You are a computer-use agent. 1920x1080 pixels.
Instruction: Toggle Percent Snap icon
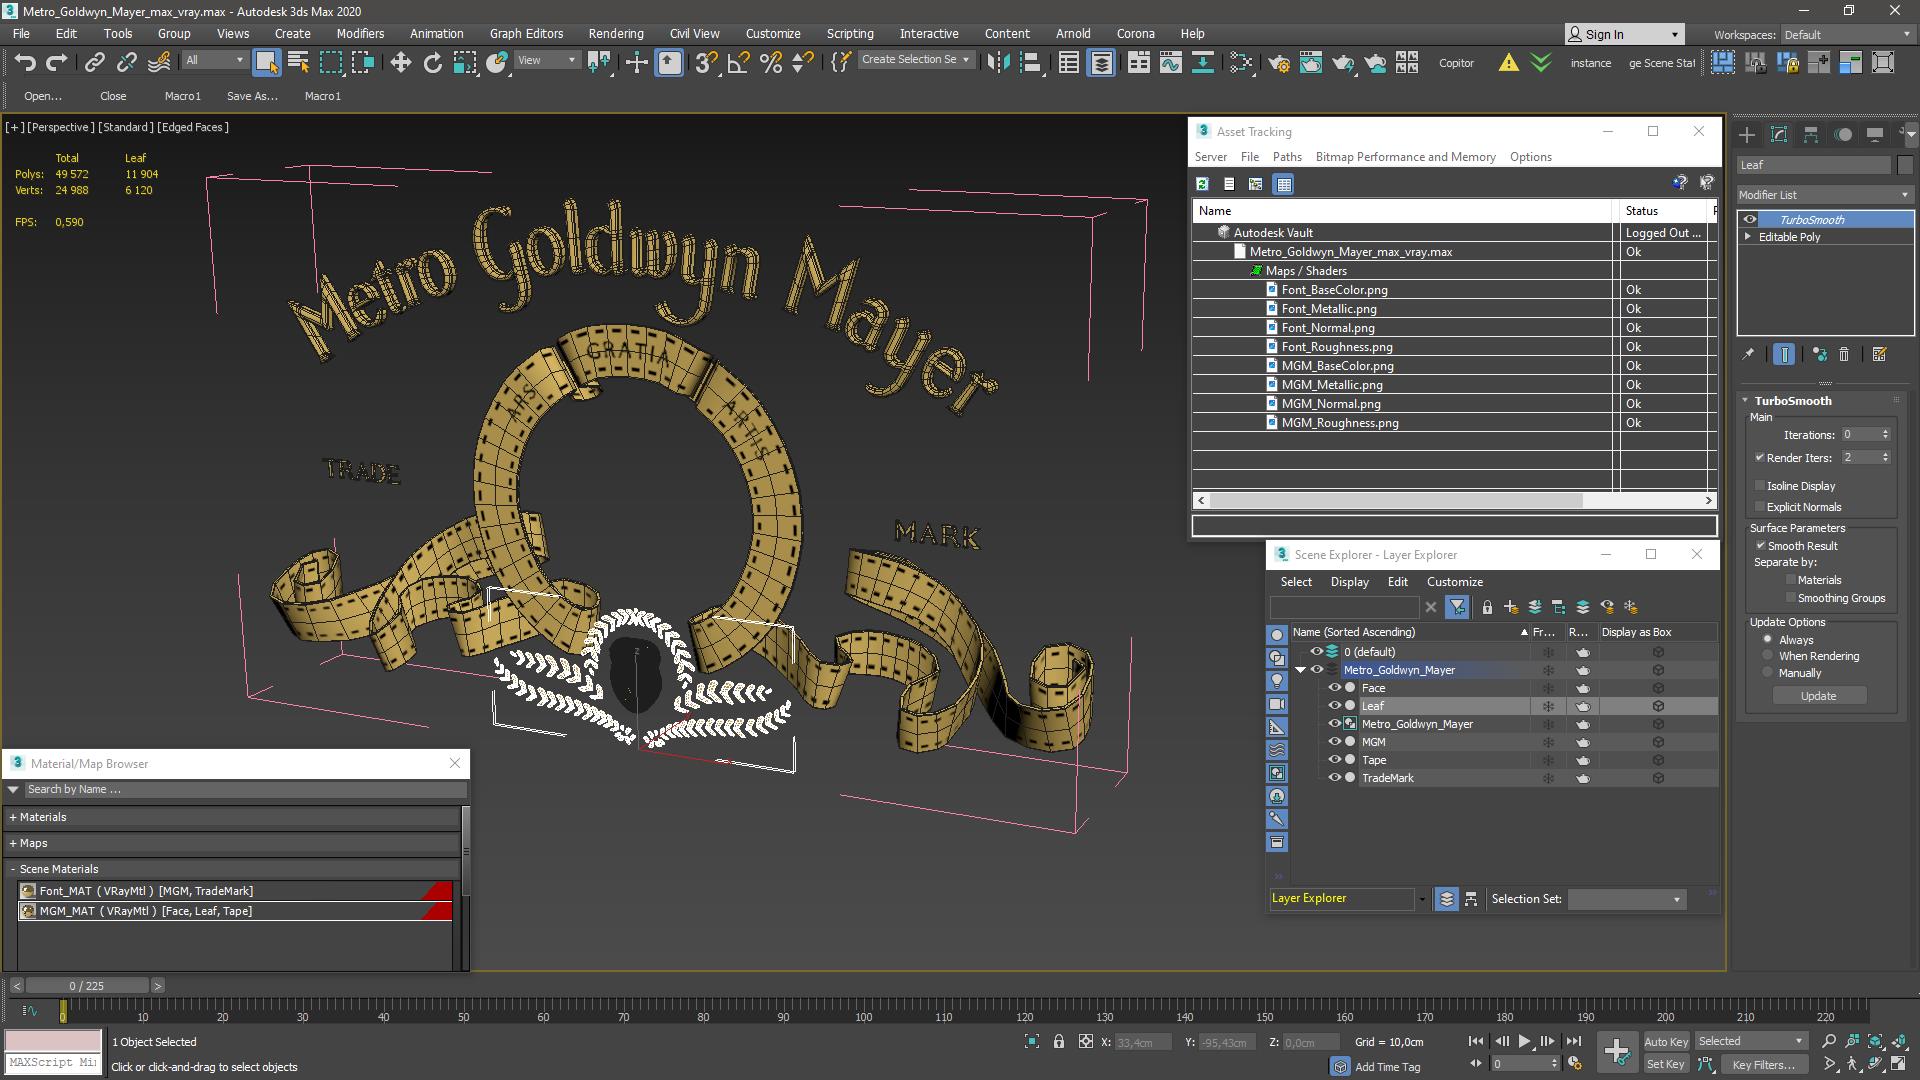pyautogui.click(x=770, y=63)
